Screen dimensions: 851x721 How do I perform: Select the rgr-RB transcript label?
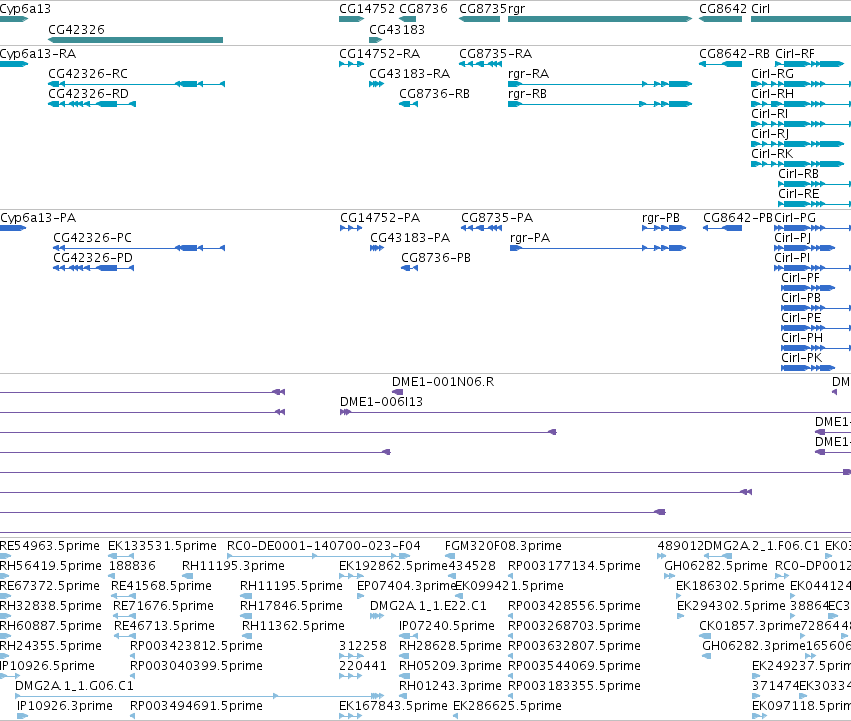coord(528,94)
